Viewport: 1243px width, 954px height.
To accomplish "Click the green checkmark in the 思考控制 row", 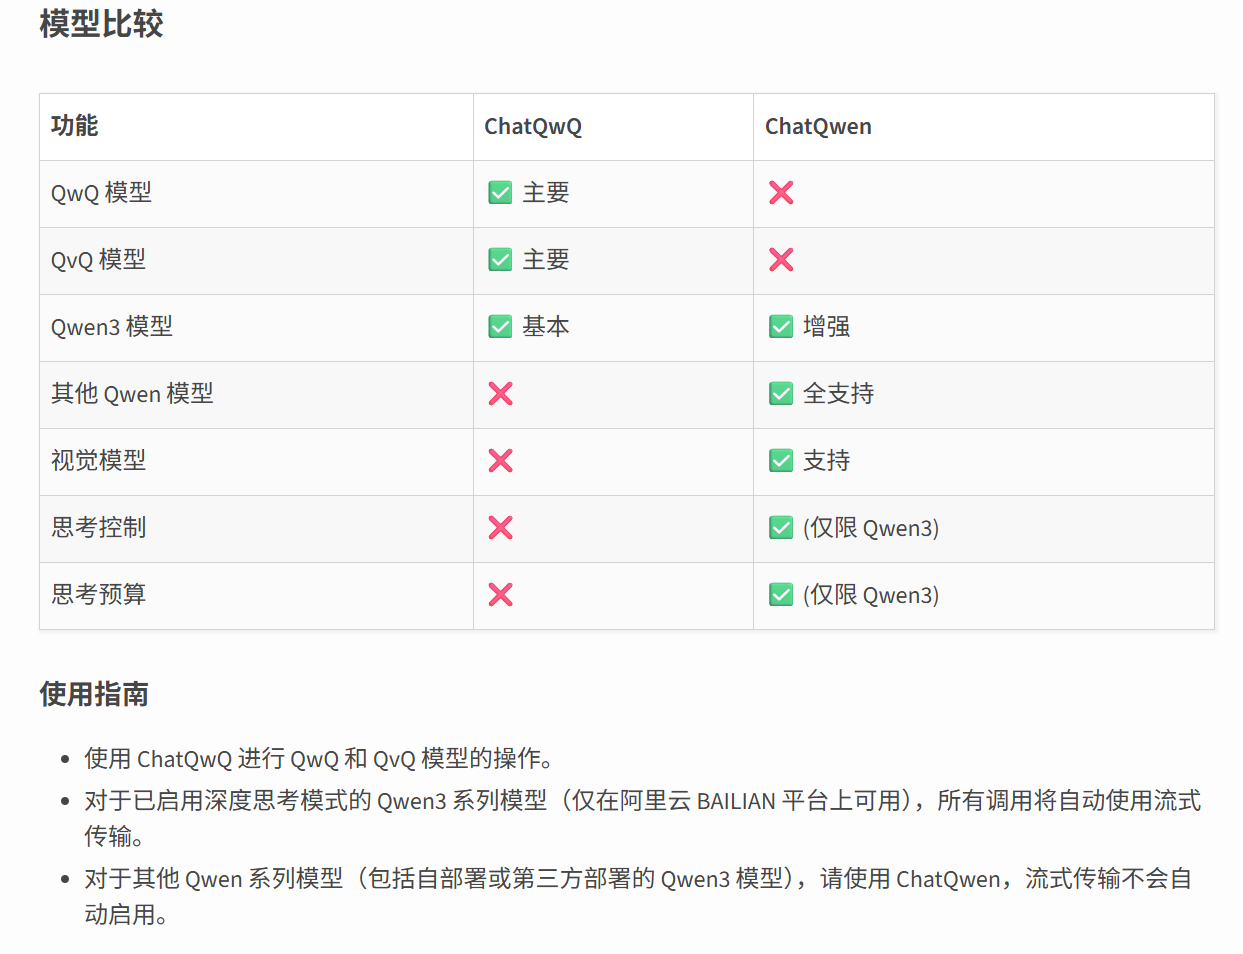I will point(781,528).
